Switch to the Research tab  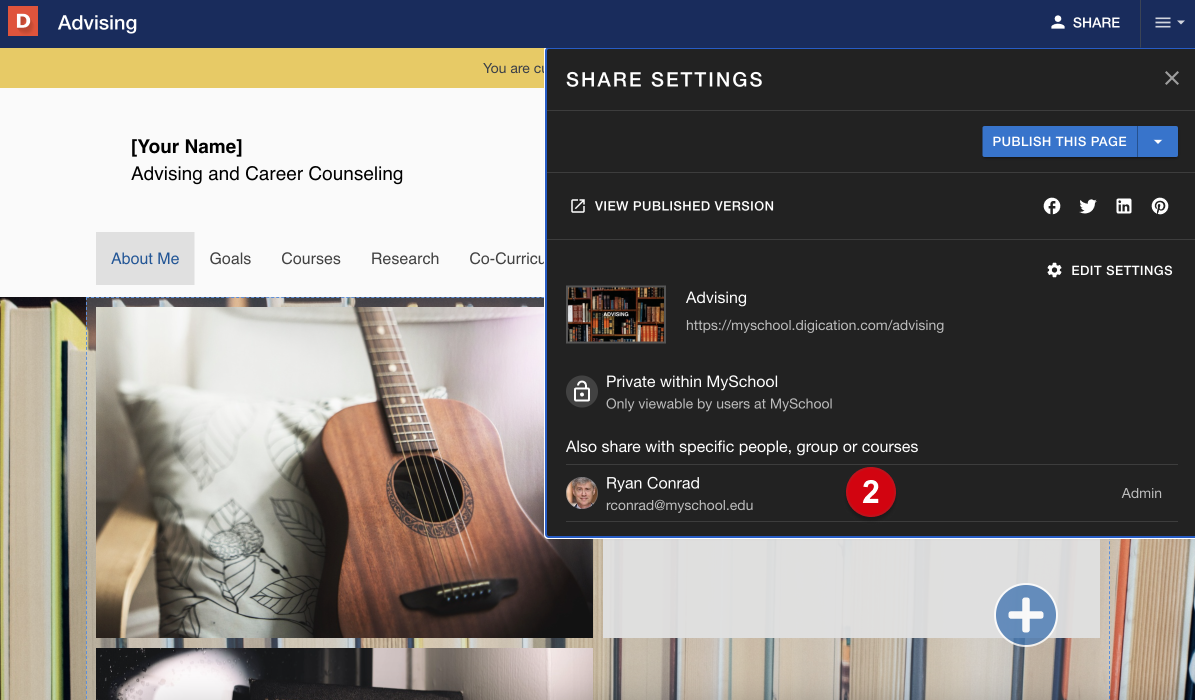405,258
